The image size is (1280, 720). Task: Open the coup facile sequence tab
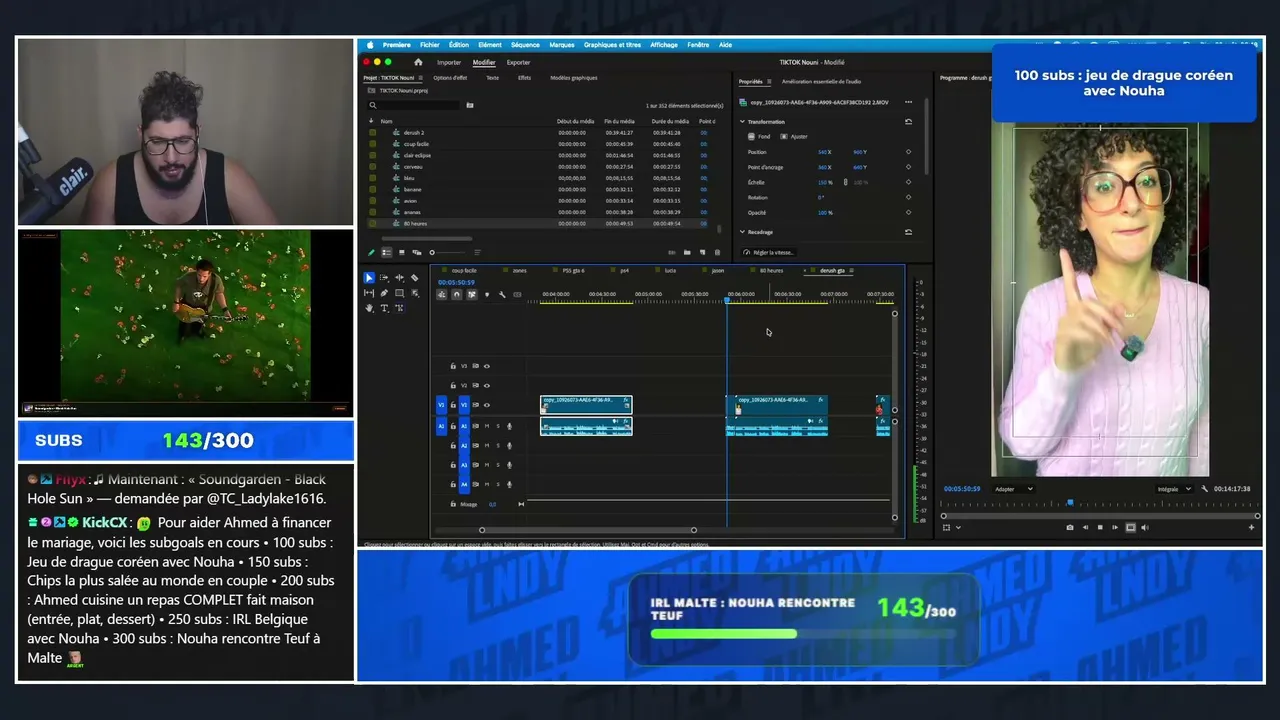coord(464,271)
